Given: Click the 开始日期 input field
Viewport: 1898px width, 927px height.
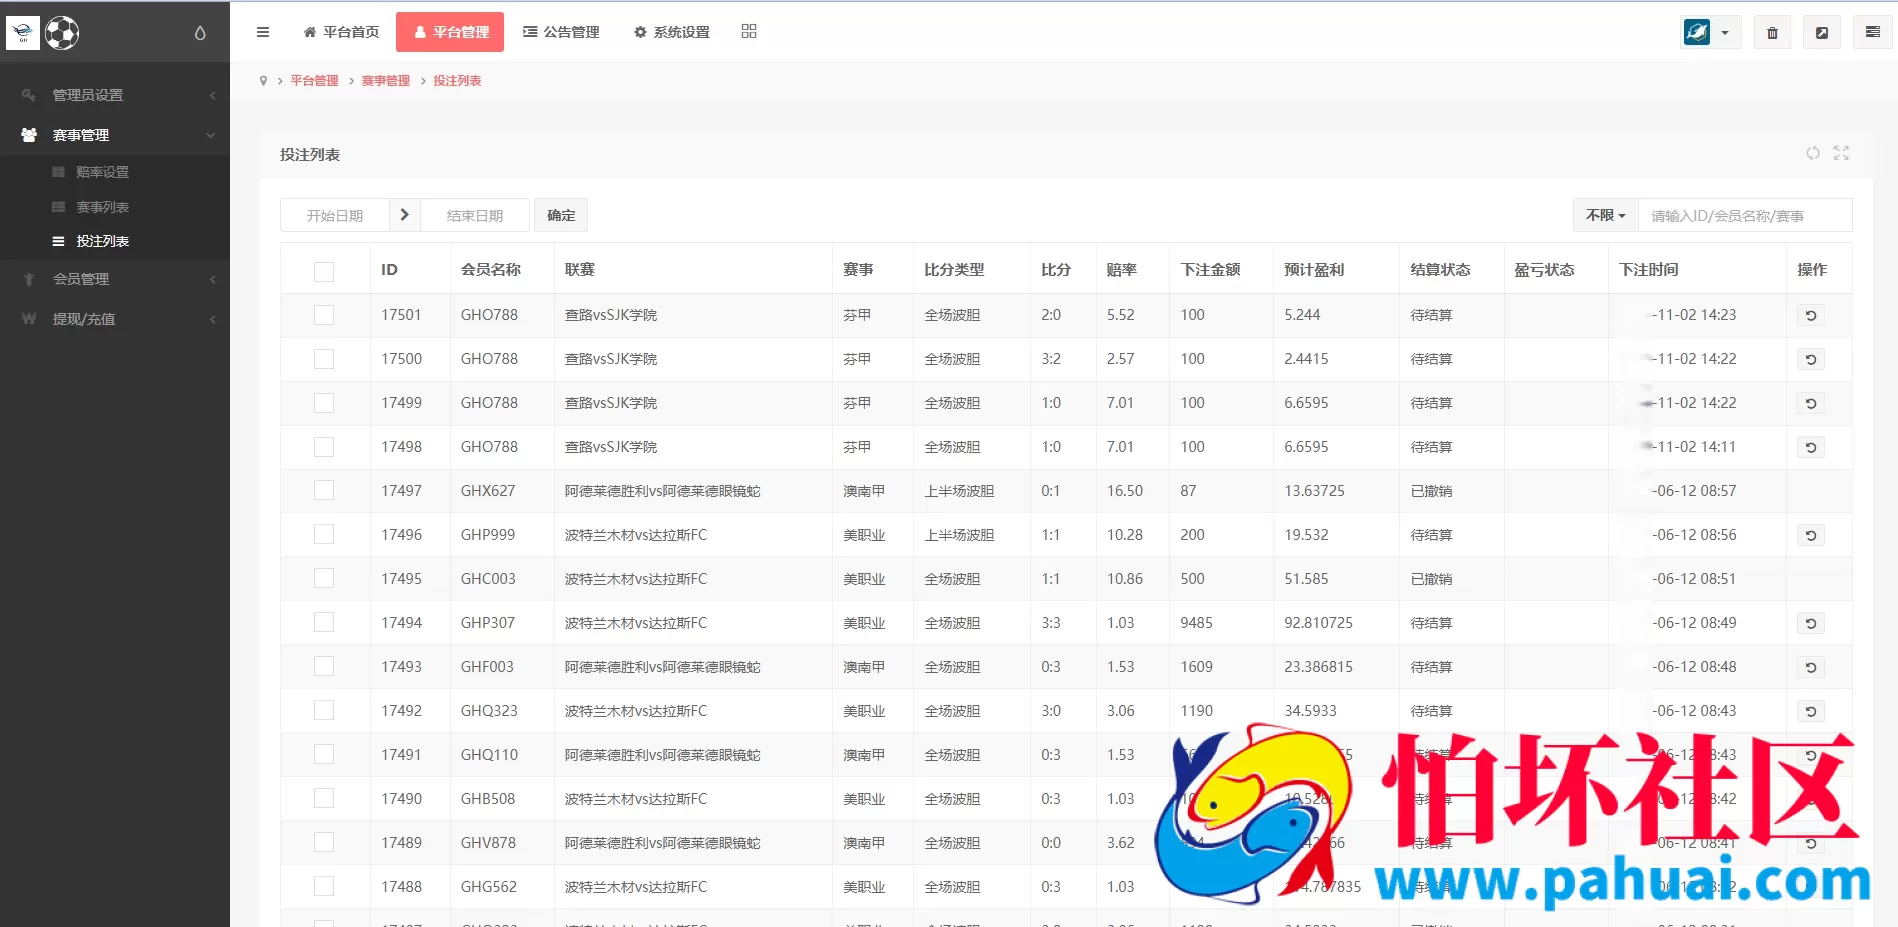Looking at the screenshot, I should tap(335, 215).
